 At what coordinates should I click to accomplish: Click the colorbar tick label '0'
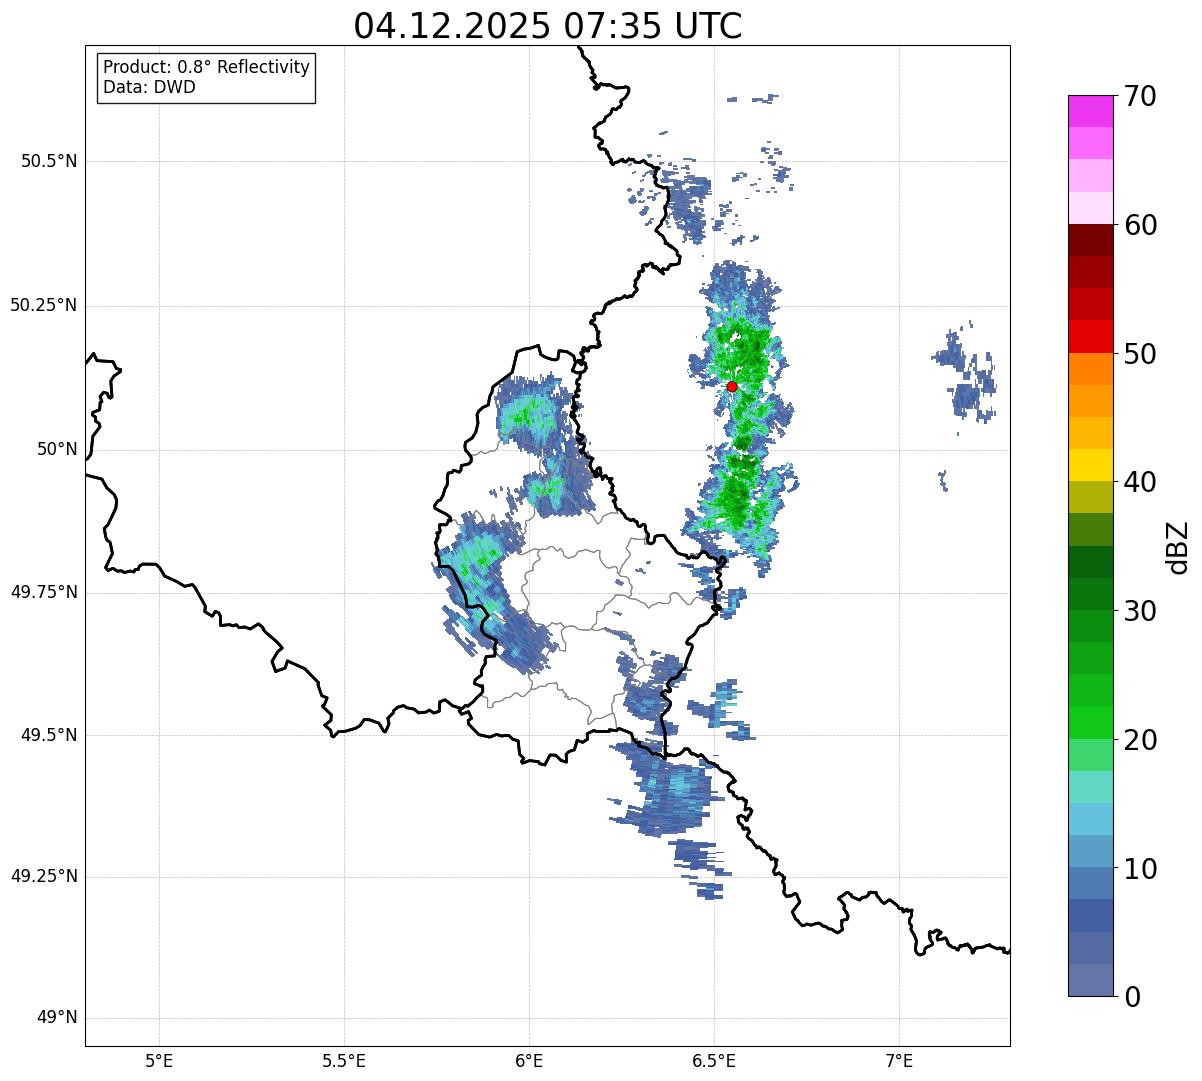pos(1132,997)
